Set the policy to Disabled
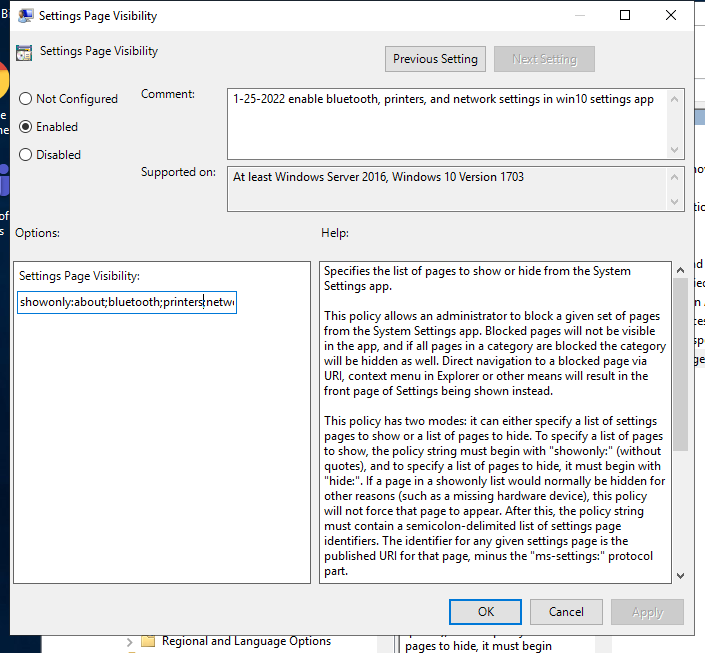This screenshot has width=705, height=653. 26,155
